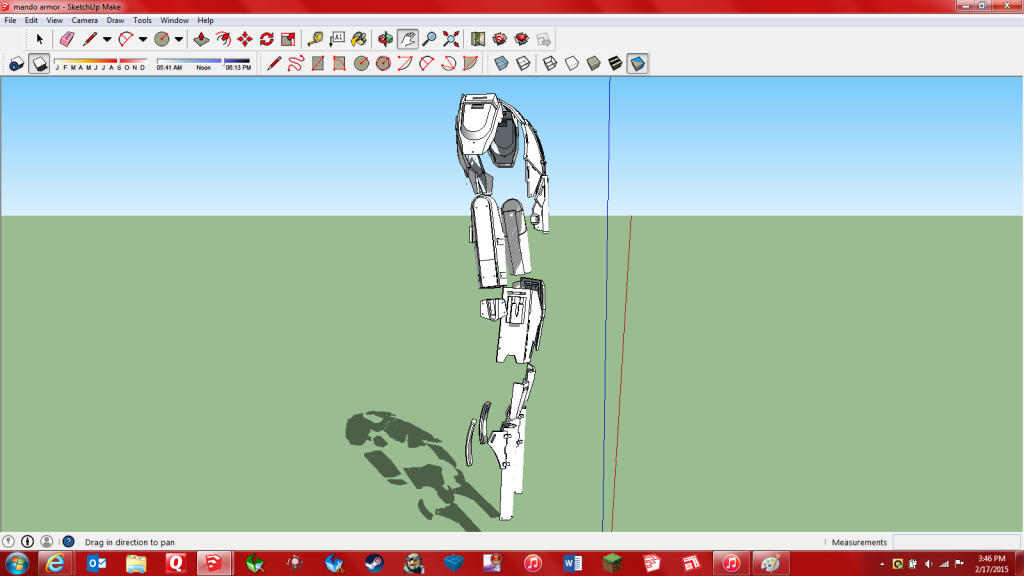
Task: Toggle Back Edges face style
Action: click(x=523, y=63)
